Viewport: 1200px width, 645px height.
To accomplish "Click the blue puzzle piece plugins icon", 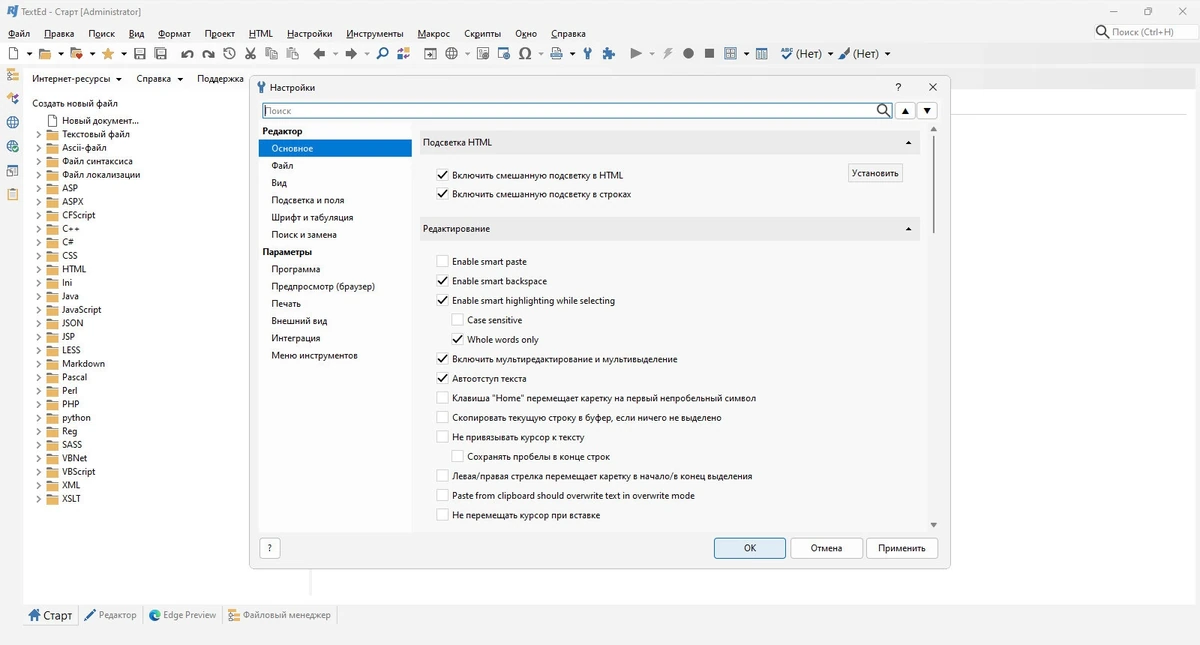I will 608,54.
